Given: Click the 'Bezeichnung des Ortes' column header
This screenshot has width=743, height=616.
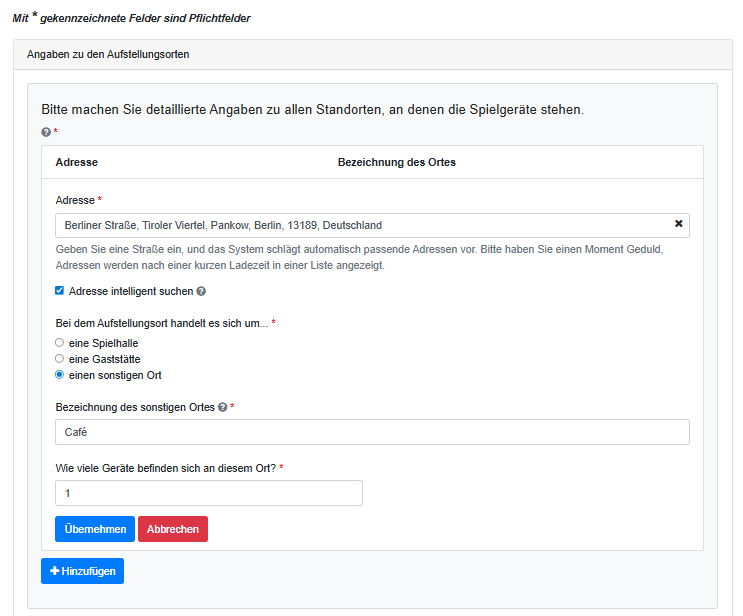Looking at the screenshot, I should 396,162.
